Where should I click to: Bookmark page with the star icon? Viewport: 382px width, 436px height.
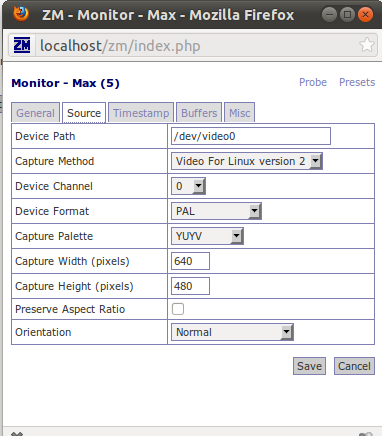click(x=367, y=45)
